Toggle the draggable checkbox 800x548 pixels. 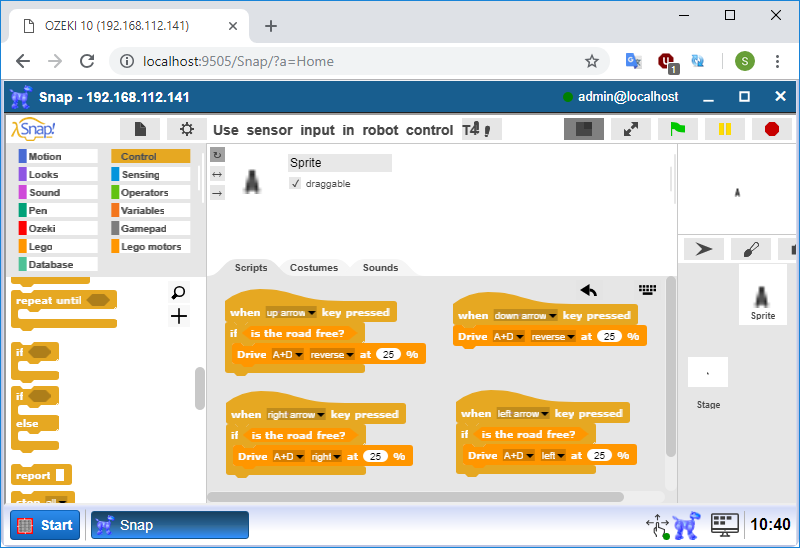coord(295,183)
